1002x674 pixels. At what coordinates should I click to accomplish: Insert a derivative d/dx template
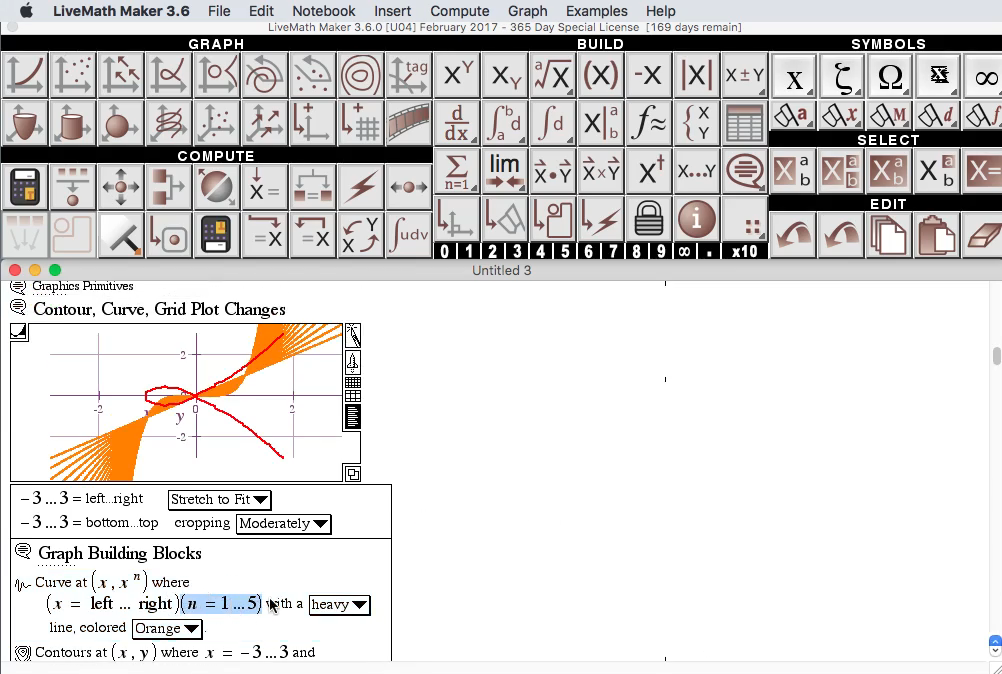[456, 122]
